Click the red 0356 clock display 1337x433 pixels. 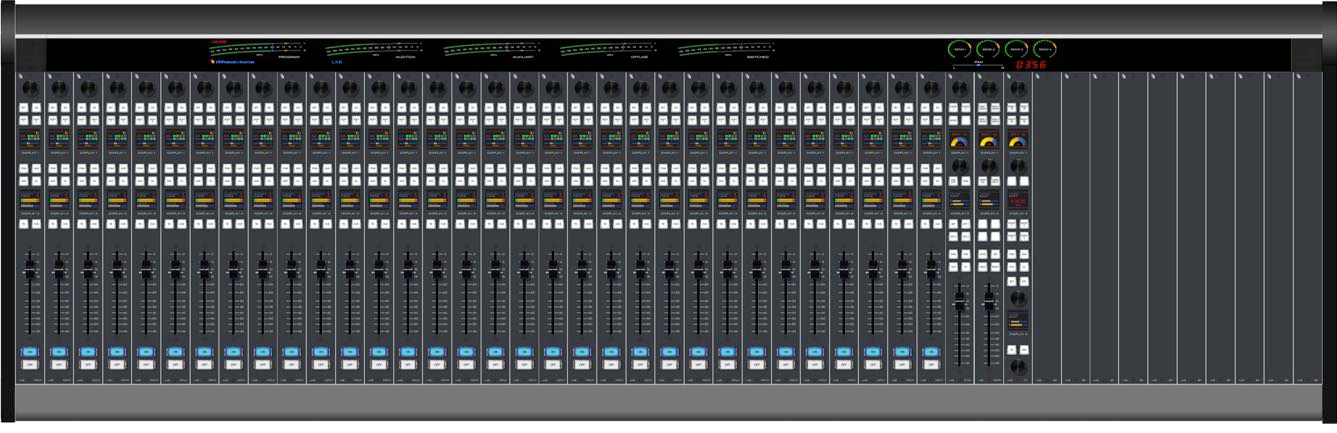[x=1030, y=64]
